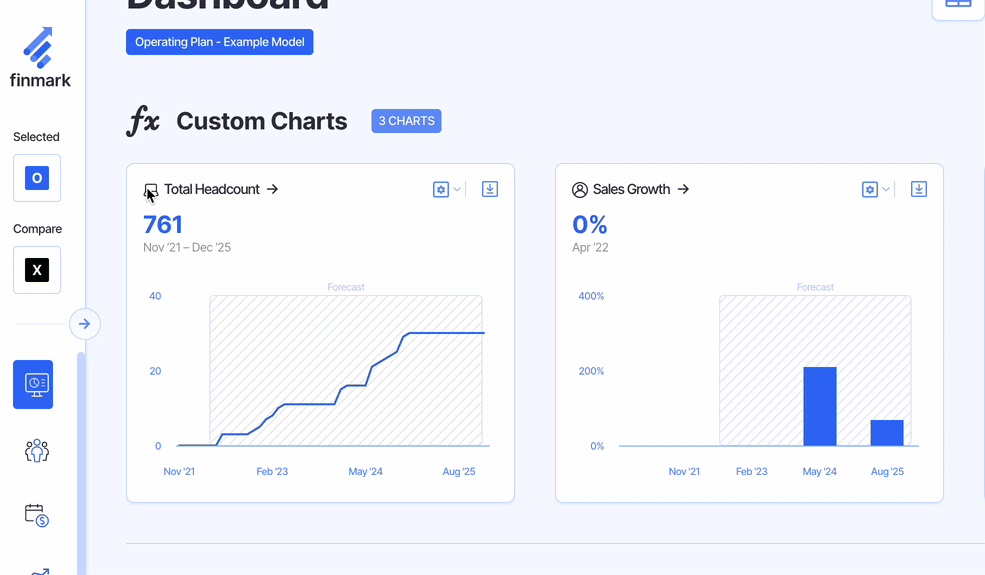Image resolution: width=985 pixels, height=575 pixels.
Task: Open the calendar with dollar sign icon
Action: click(x=37, y=515)
